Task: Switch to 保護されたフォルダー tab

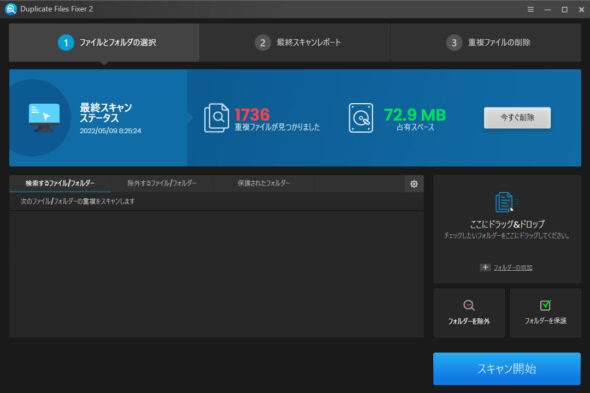Action: coord(263,183)
